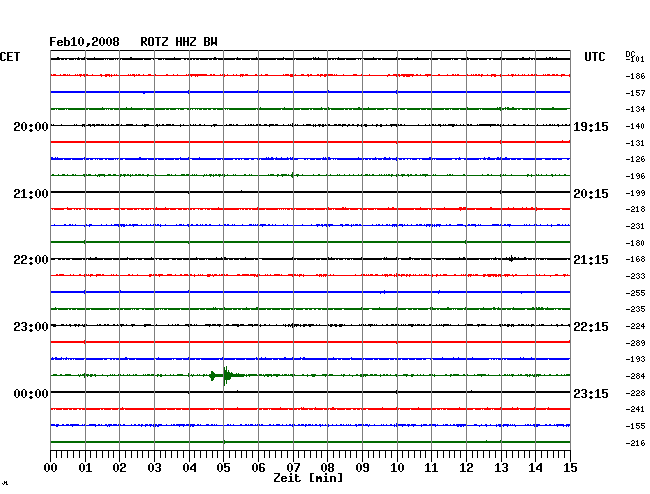Screen dimensions: 650x494
Task: Click the date label "Feb10,2008"
Action: click(84, 42)
